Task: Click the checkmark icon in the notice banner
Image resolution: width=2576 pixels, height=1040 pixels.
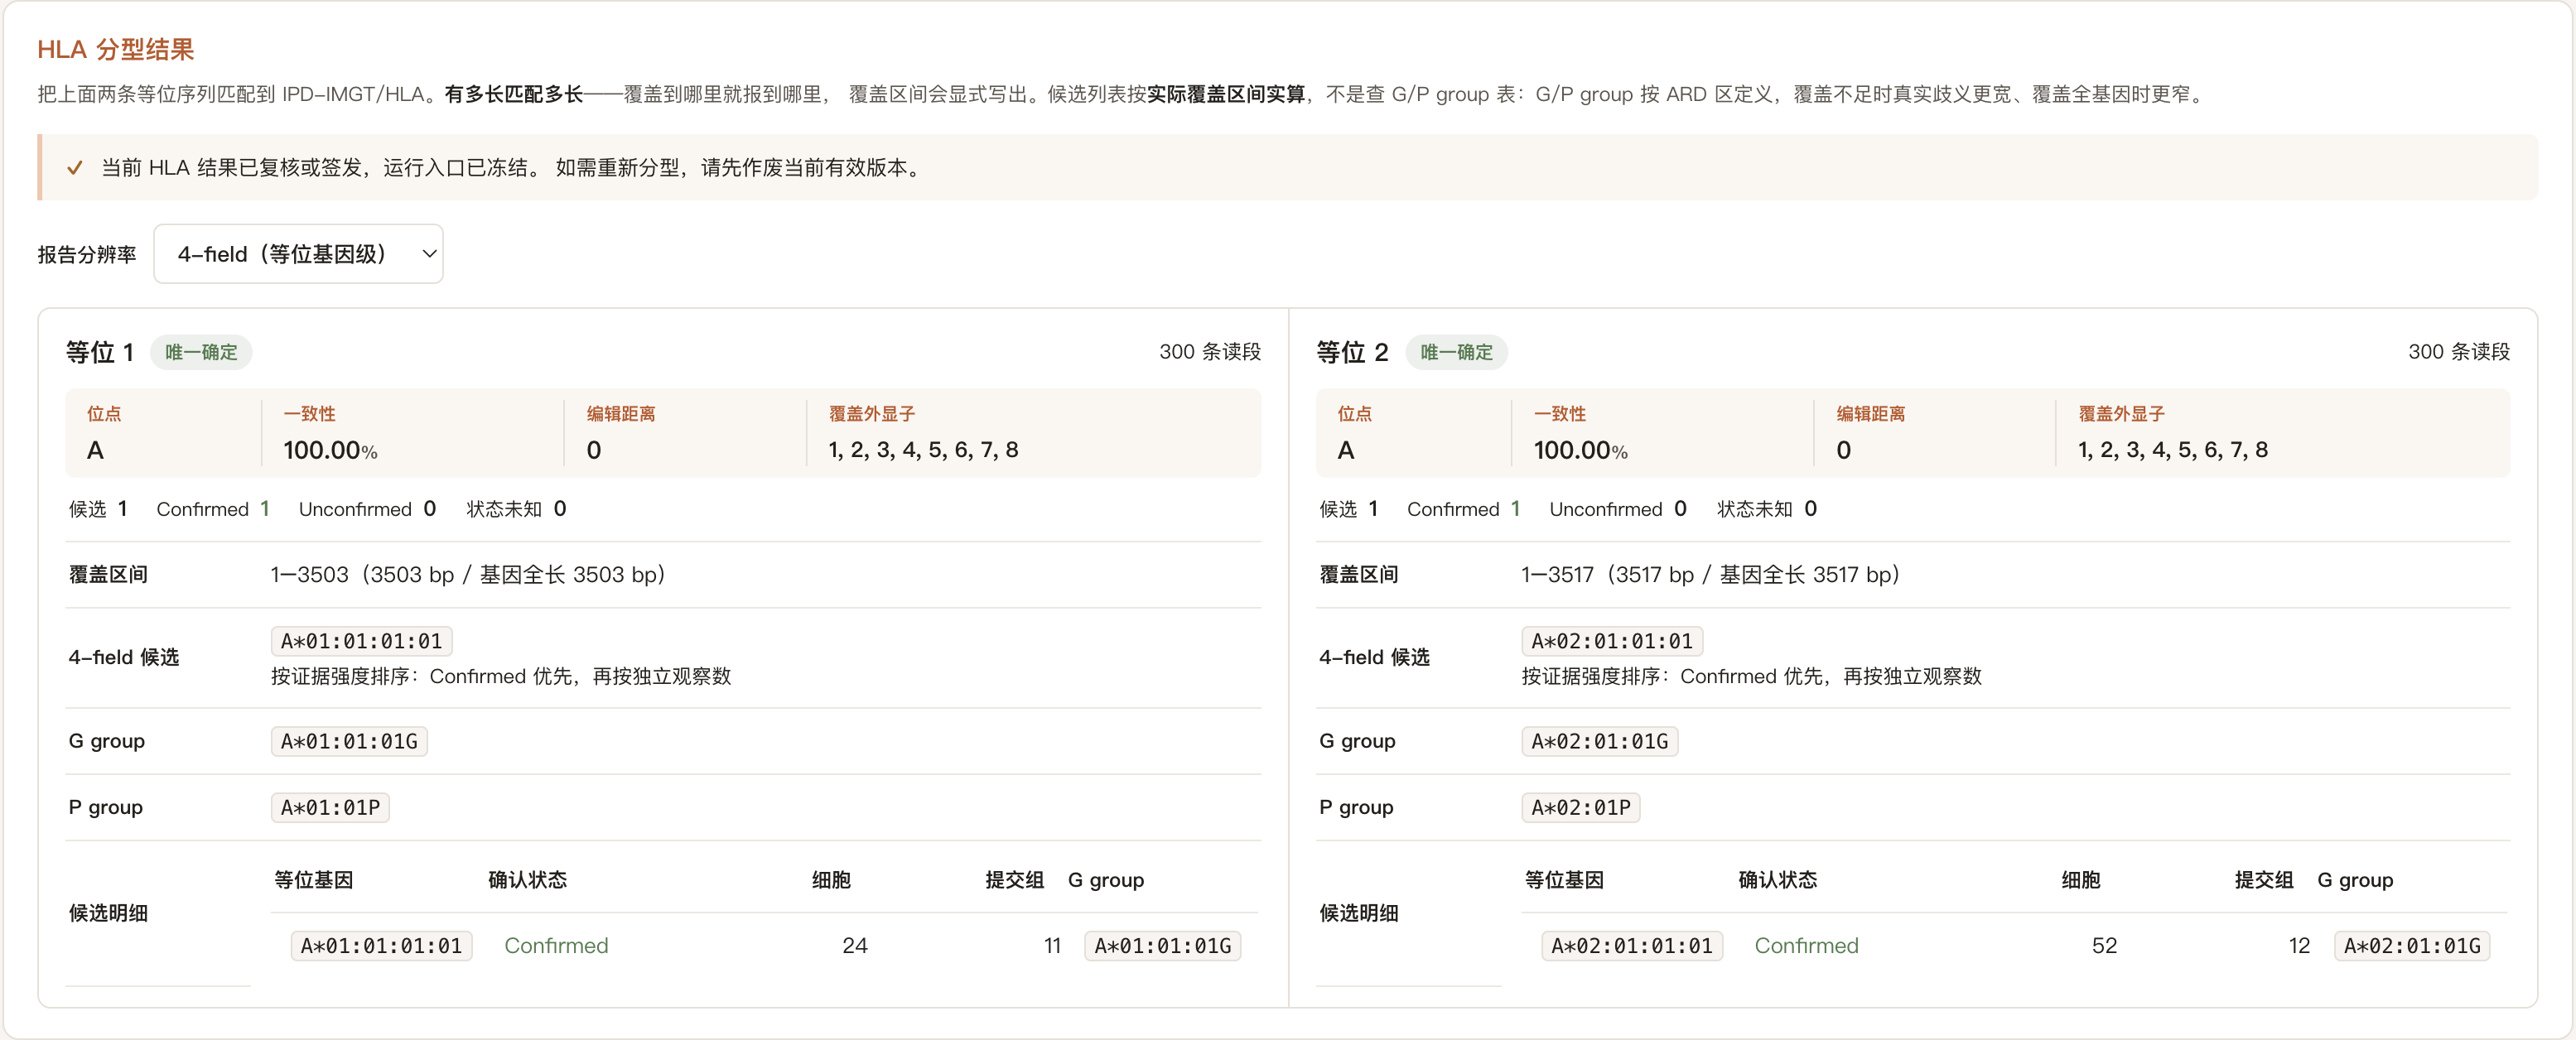Action: (x=75, y=168)
